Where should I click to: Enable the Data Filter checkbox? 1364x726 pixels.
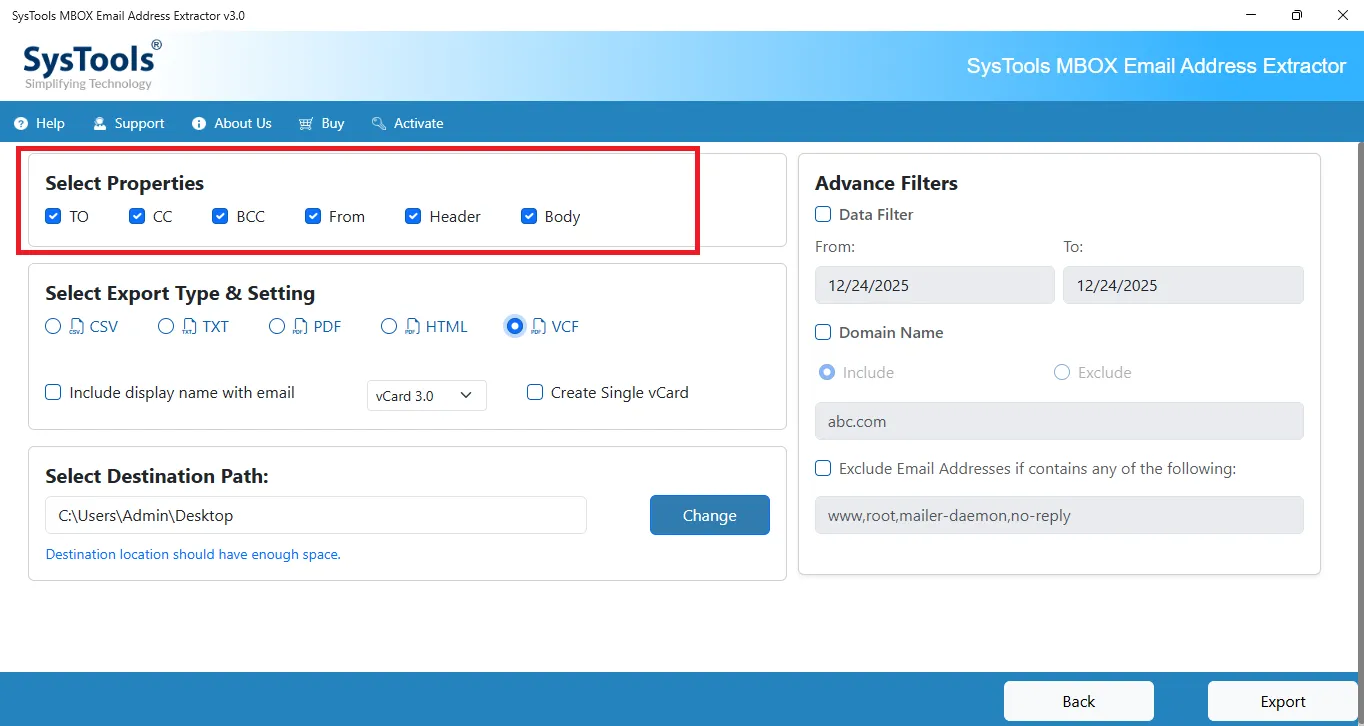(x=823, y=214)
